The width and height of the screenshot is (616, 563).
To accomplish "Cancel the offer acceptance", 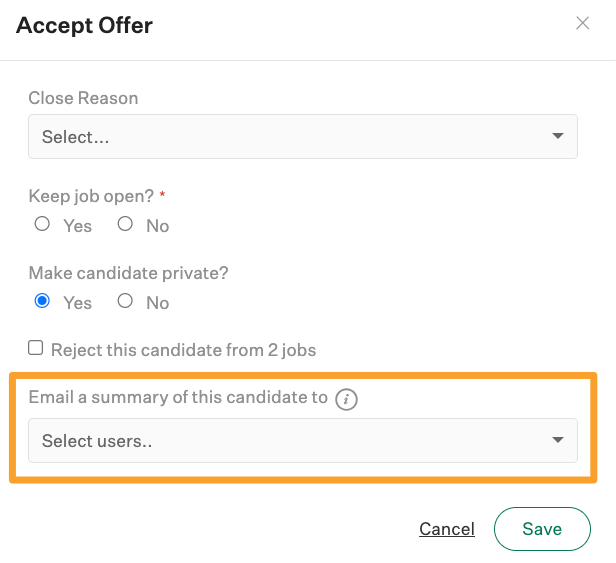I will click(447, 529).
